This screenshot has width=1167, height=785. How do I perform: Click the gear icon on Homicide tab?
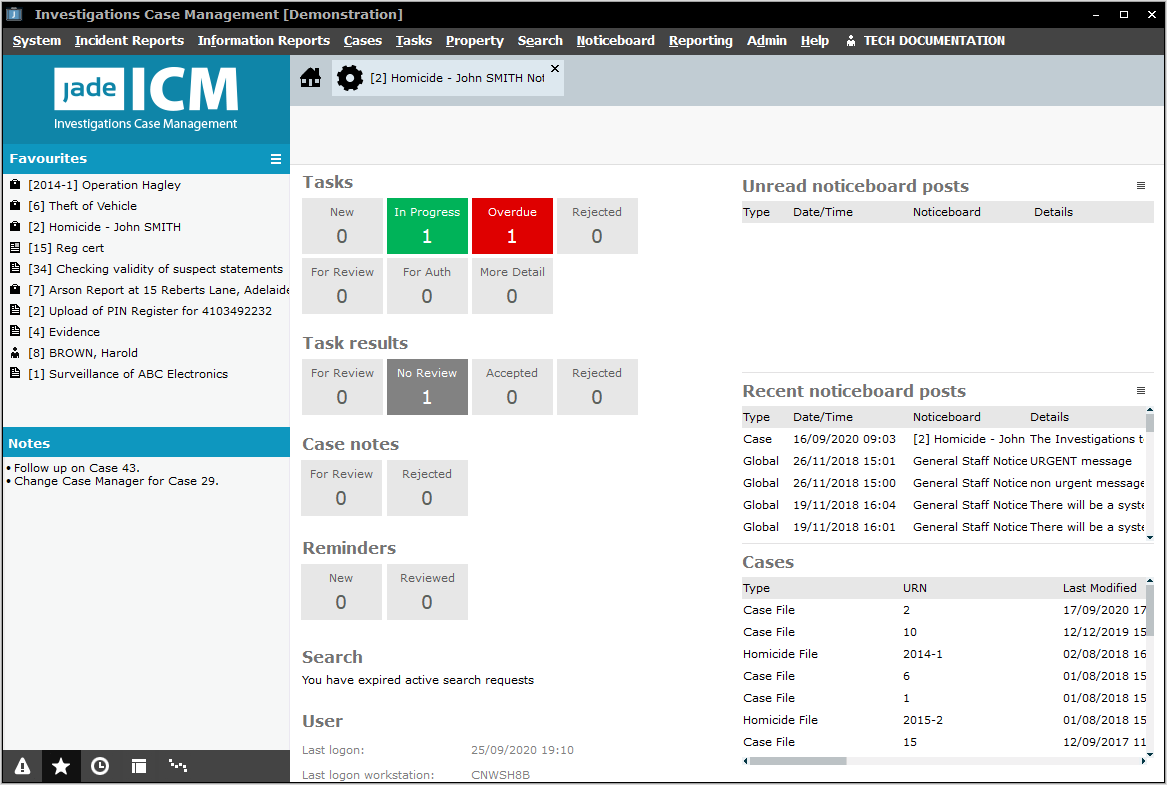(349, 78)
